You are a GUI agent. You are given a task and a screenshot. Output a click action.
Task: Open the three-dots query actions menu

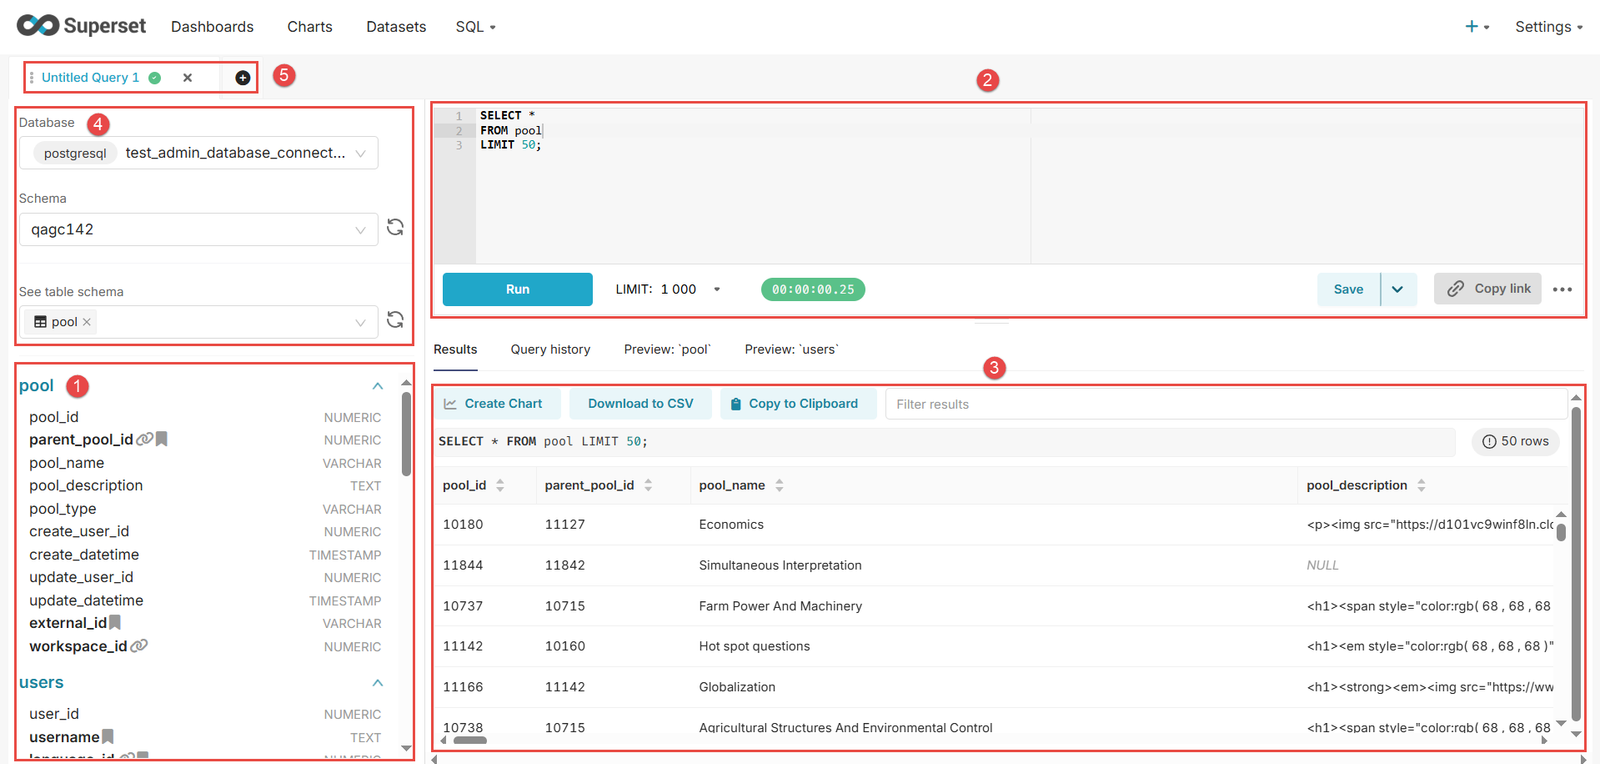point(1562,290)
